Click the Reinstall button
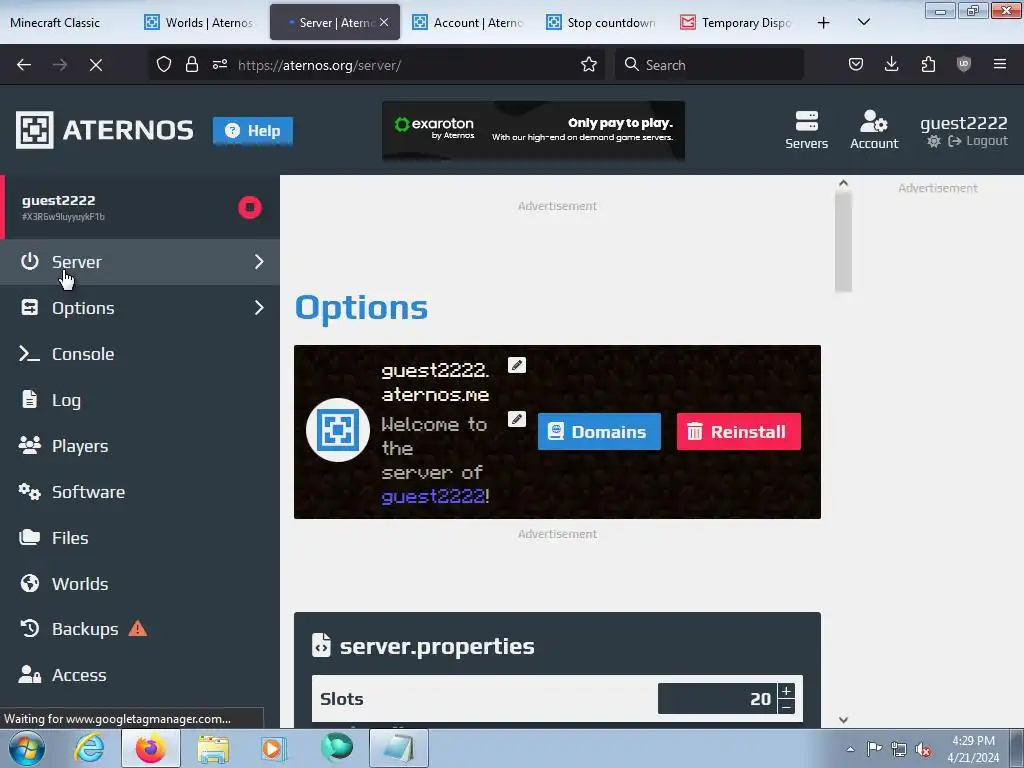This screenshot has height=768, width=1024. pyautogui.click(x=739, y=432)
